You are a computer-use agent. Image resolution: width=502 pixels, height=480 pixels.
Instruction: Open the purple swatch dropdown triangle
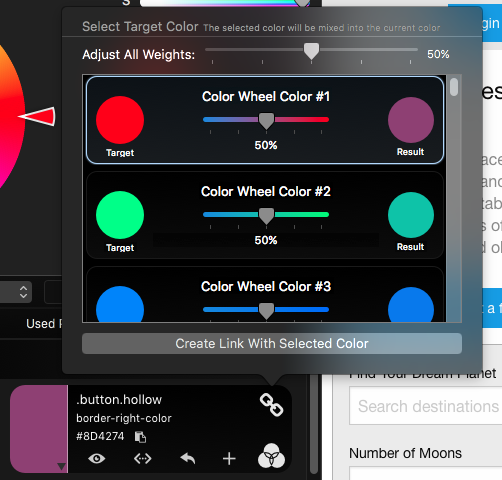click(x=61, y=466)
